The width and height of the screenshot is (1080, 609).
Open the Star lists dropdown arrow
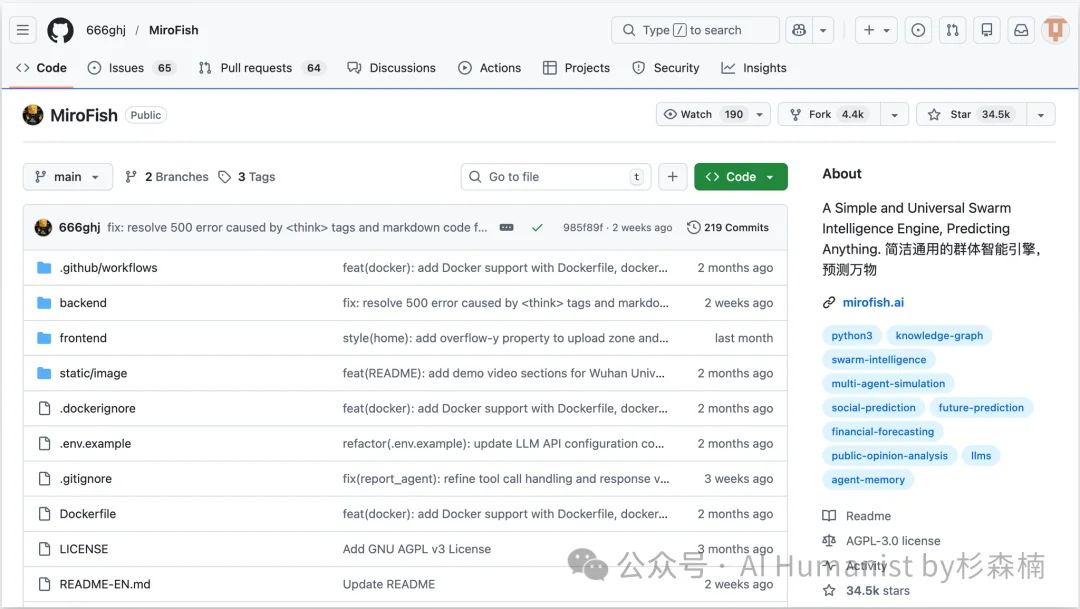1042,115
